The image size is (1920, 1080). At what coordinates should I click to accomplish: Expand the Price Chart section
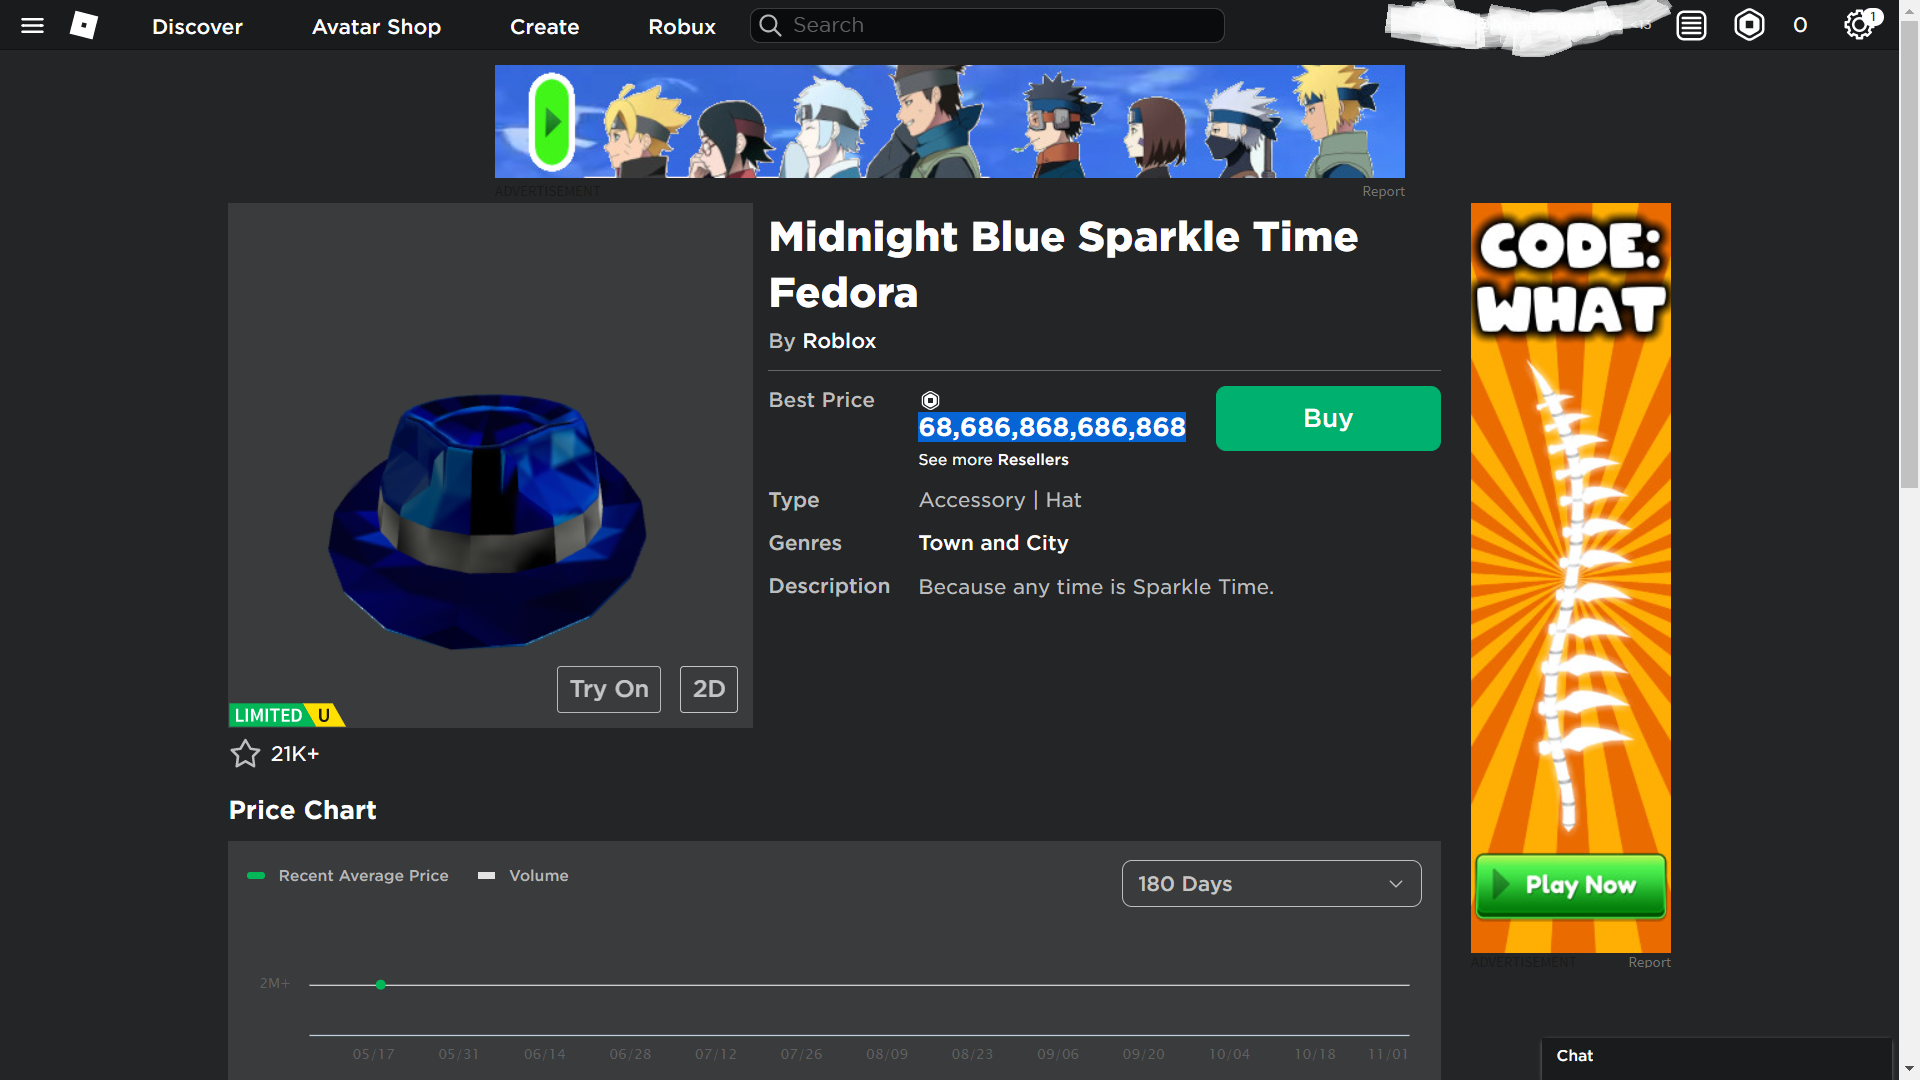coord(302,810)
